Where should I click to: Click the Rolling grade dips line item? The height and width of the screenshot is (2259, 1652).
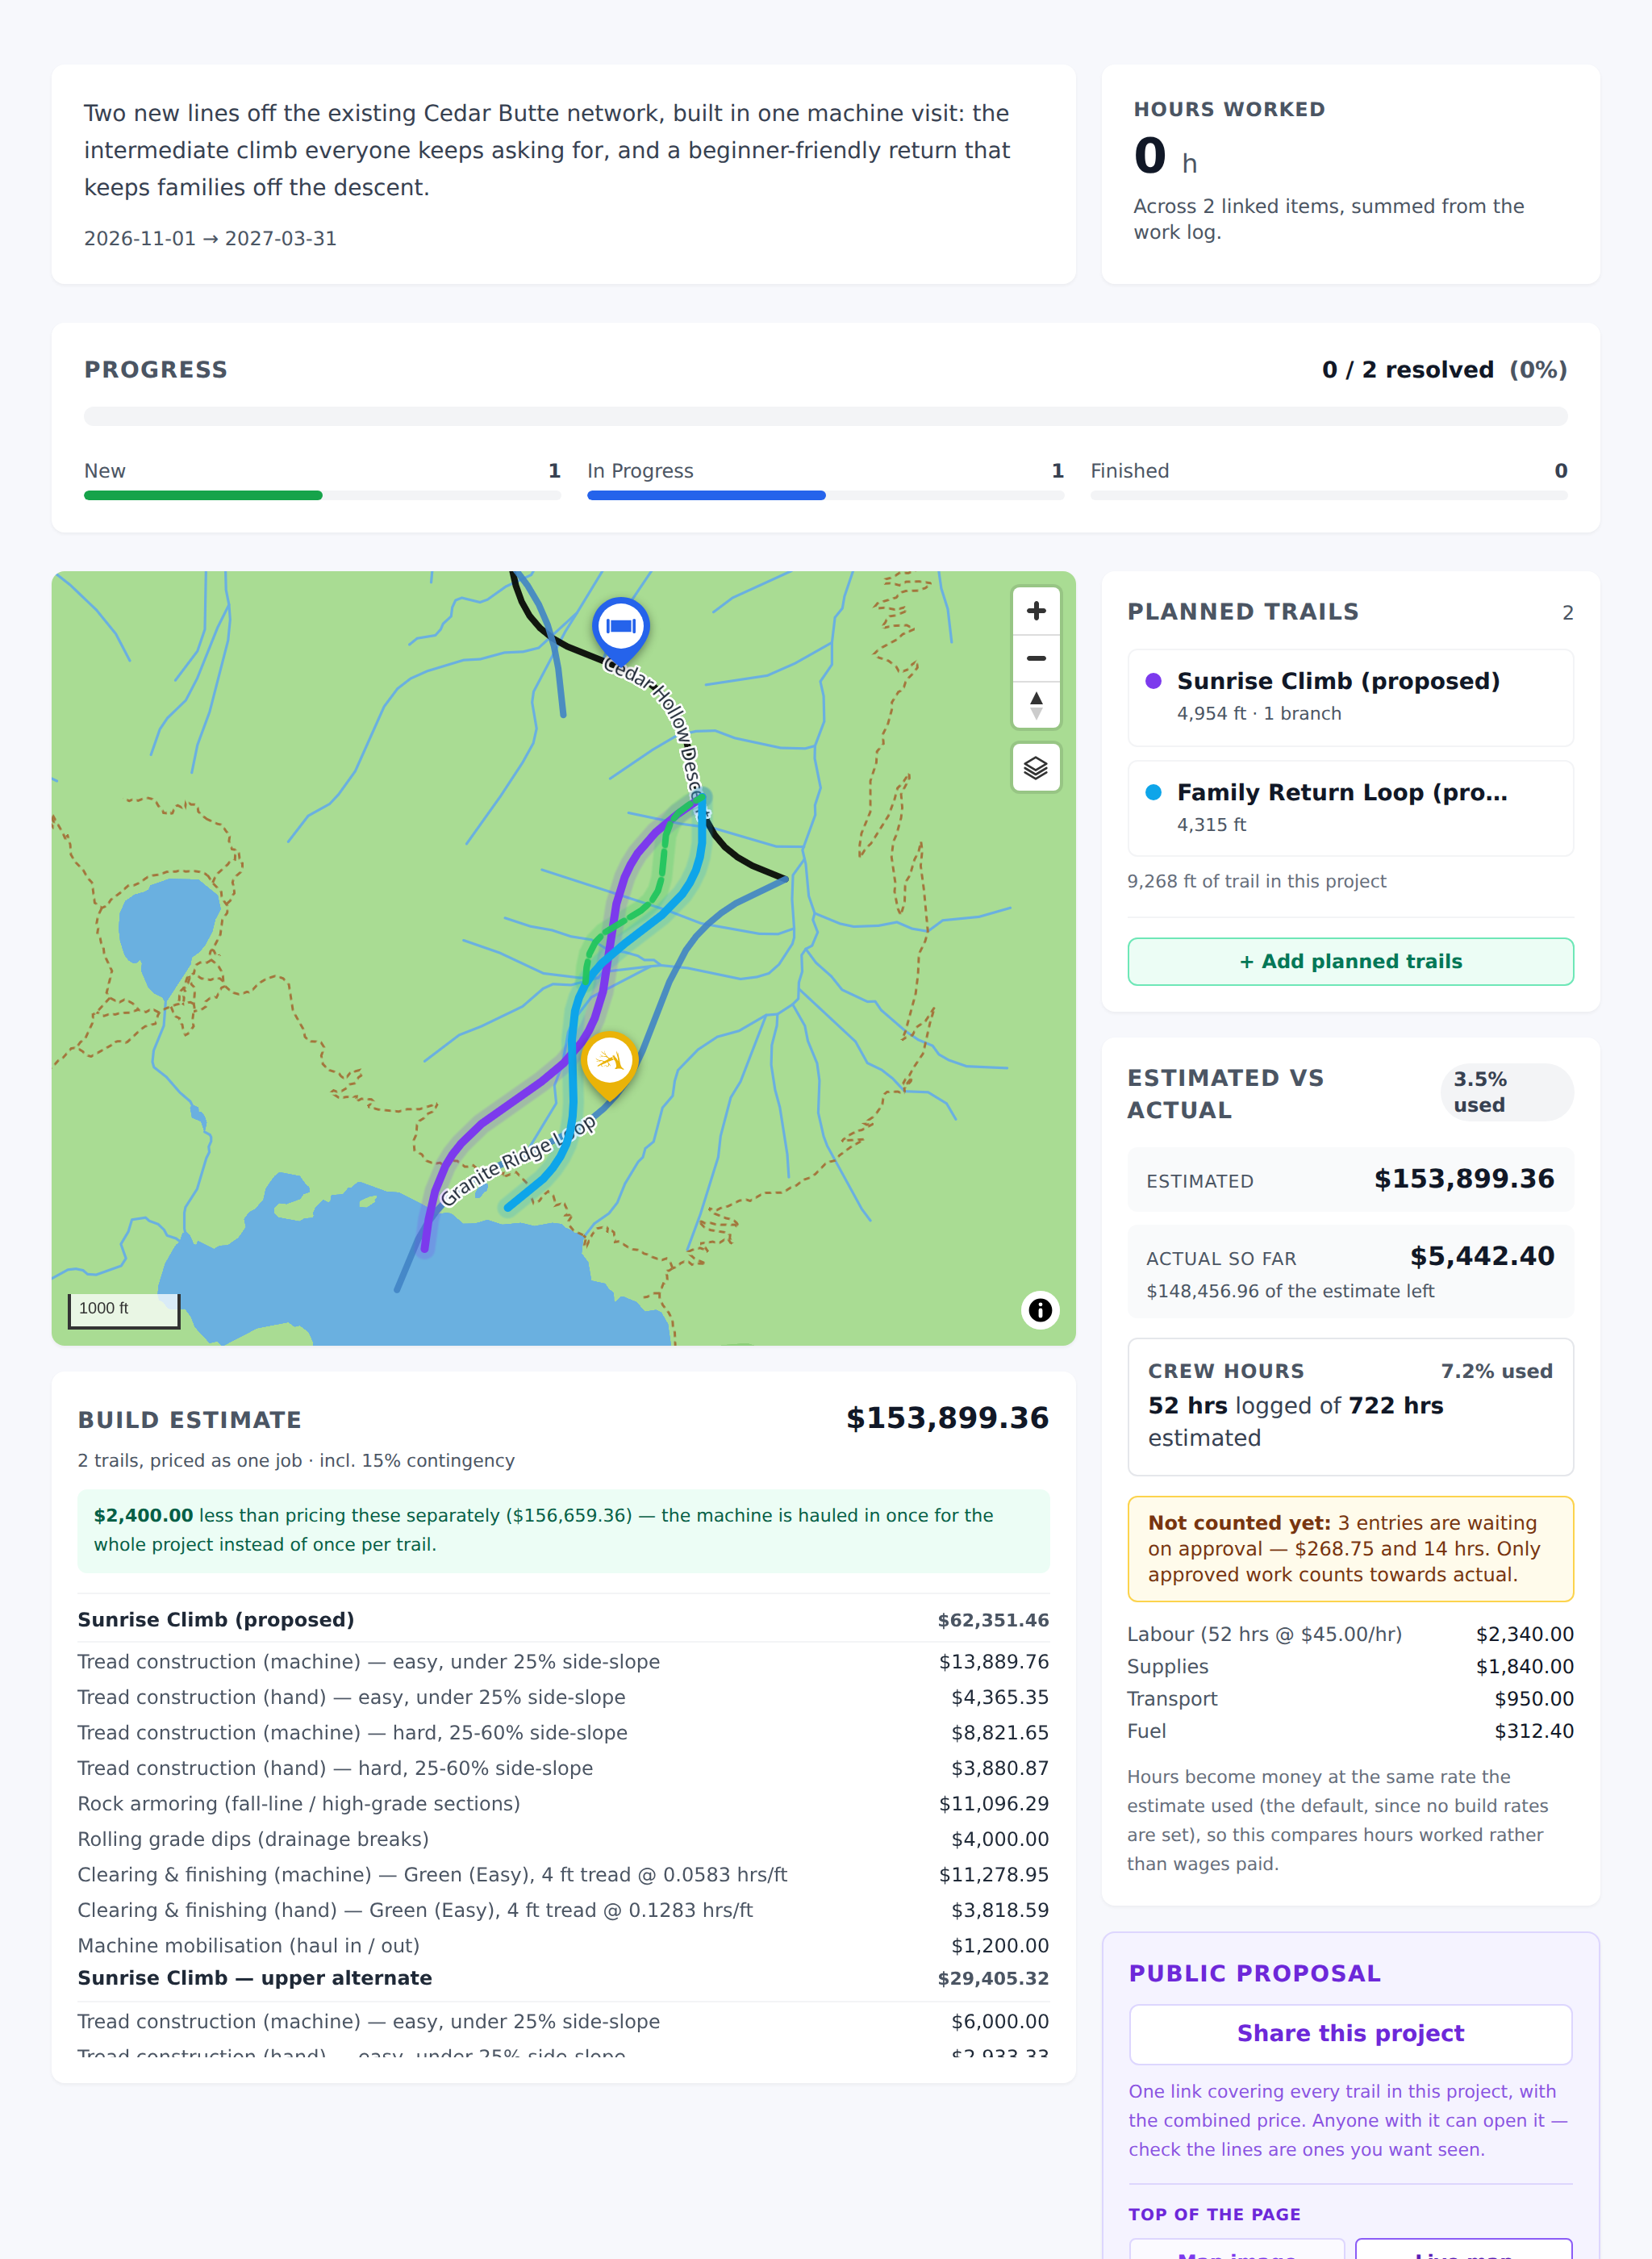tap(563, 1839)
